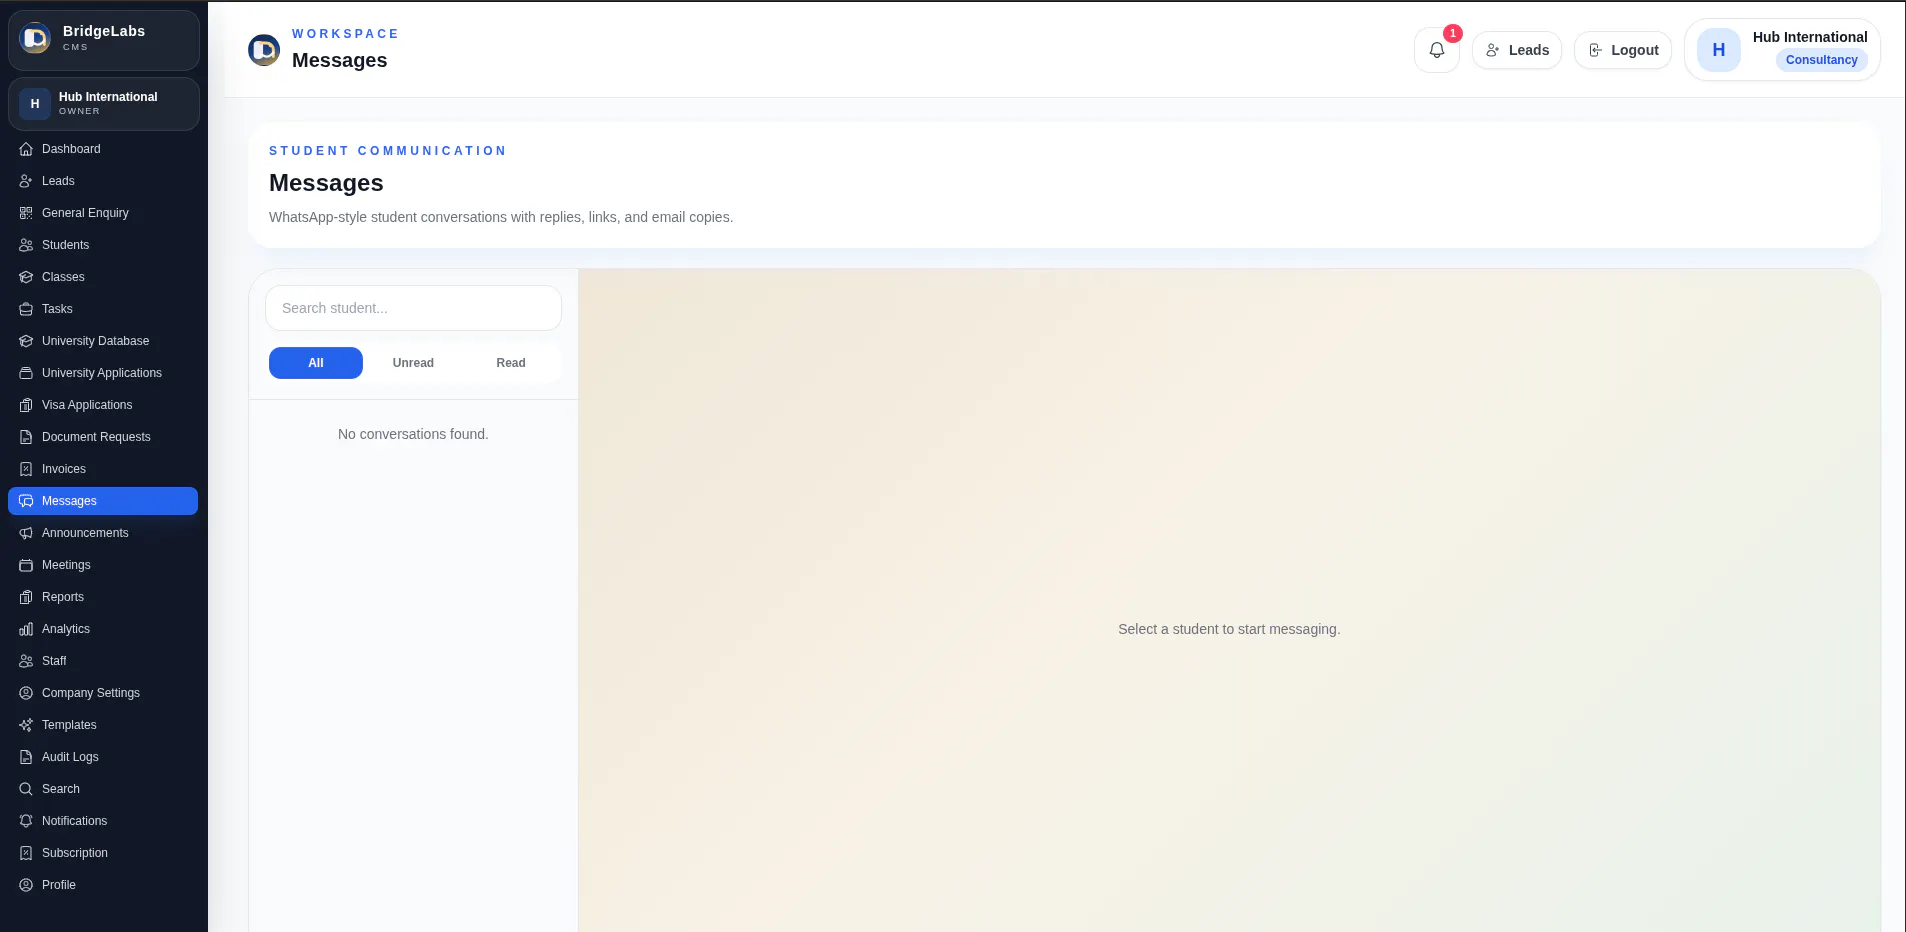Click the BridgeLabs logo in sidebar
The width and height of the screenshot is (1906, 932).
(x=35, y=39)
